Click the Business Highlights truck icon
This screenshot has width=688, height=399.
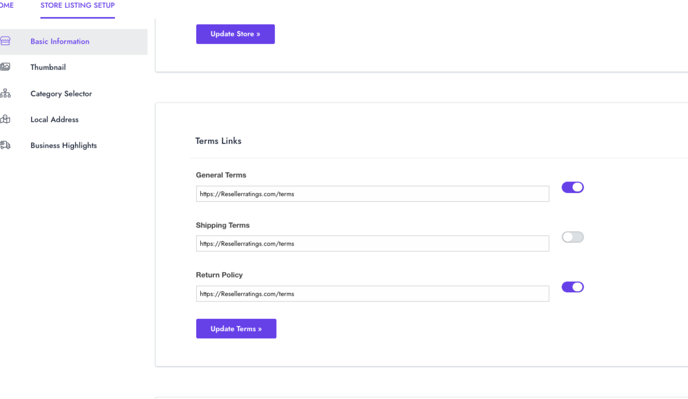pyautogui.click(x=5, y=145)
